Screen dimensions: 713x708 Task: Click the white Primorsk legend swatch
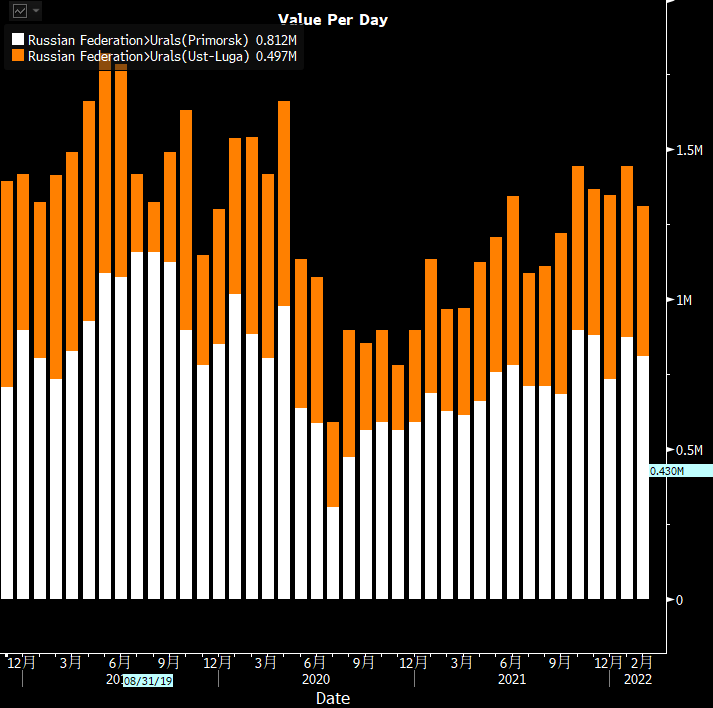(17, 40)
